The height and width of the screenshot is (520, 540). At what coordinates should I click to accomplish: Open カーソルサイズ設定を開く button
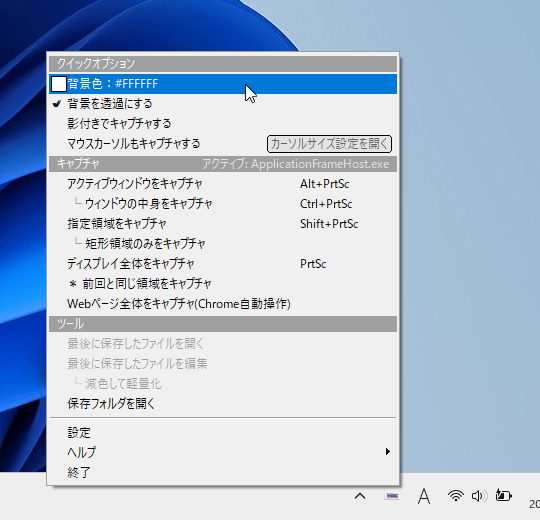click(329, 144)
